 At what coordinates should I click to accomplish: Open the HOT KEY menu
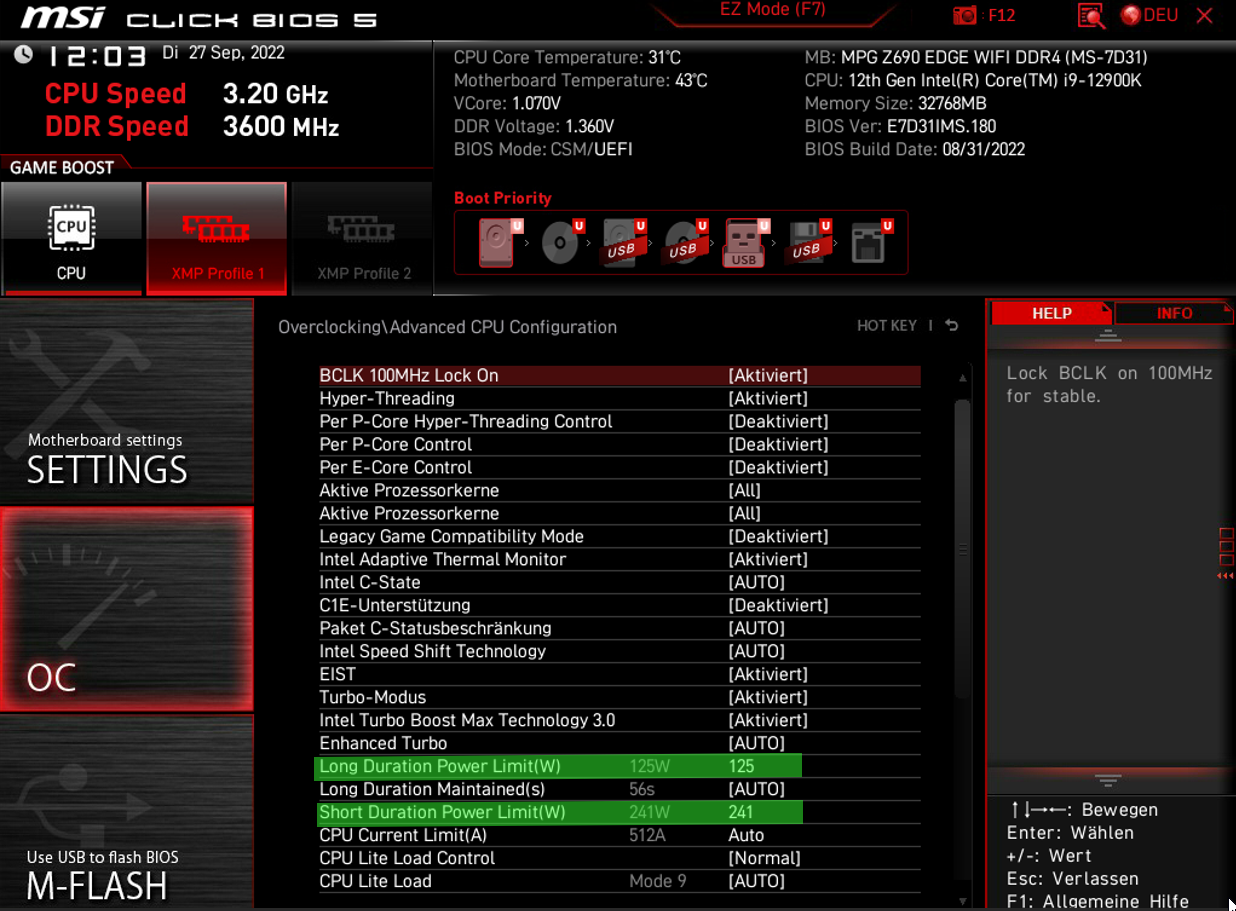pyautogui.click(x=887, y=326)
